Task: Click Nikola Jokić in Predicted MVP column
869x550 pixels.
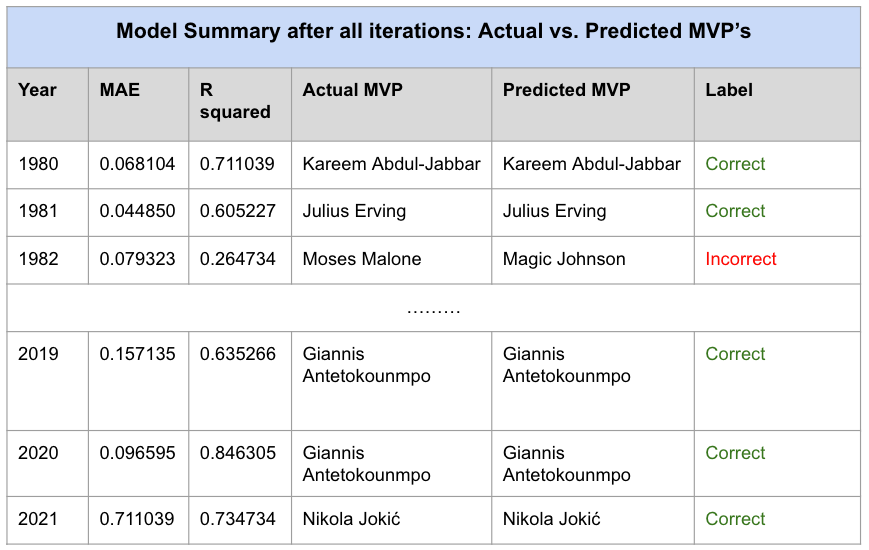Action: coord(552,519)
